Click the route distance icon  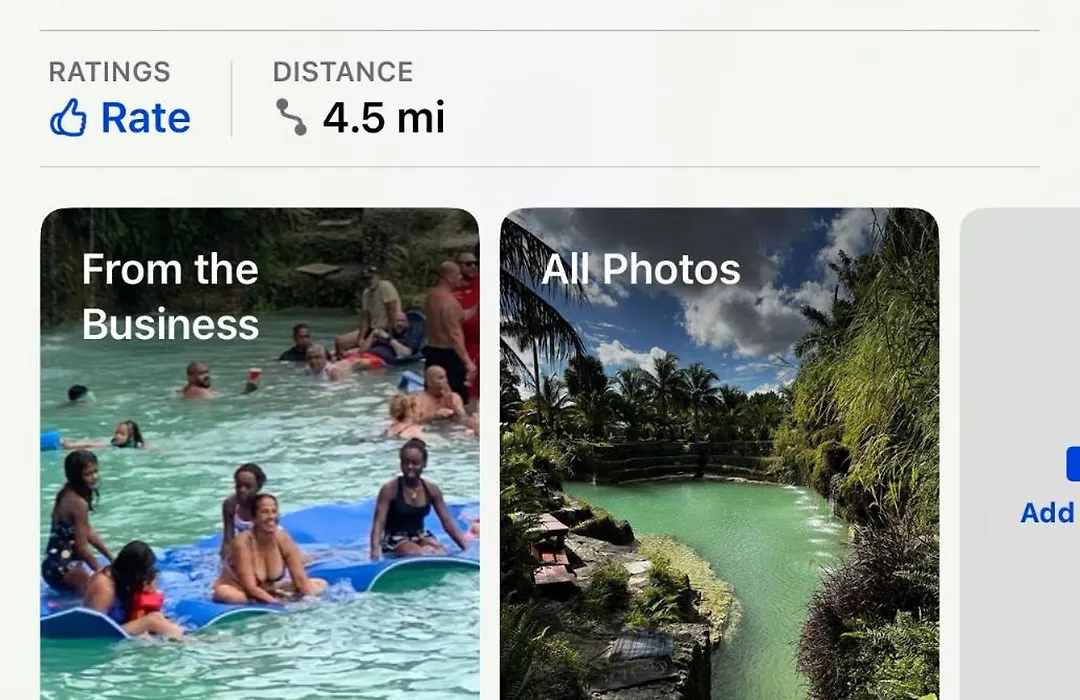[291, 116]
